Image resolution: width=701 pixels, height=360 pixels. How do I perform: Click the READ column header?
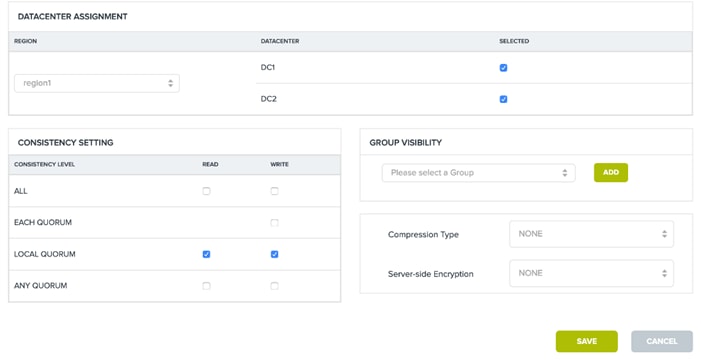(x=210, y=165)
